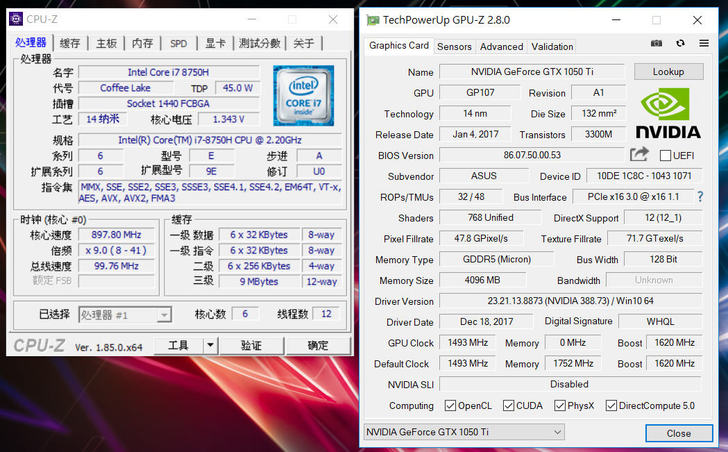Open the Advanced tab in GPU-Z
Image resolution: width=728 pixels, height=452 pixels.
point(501,46)
